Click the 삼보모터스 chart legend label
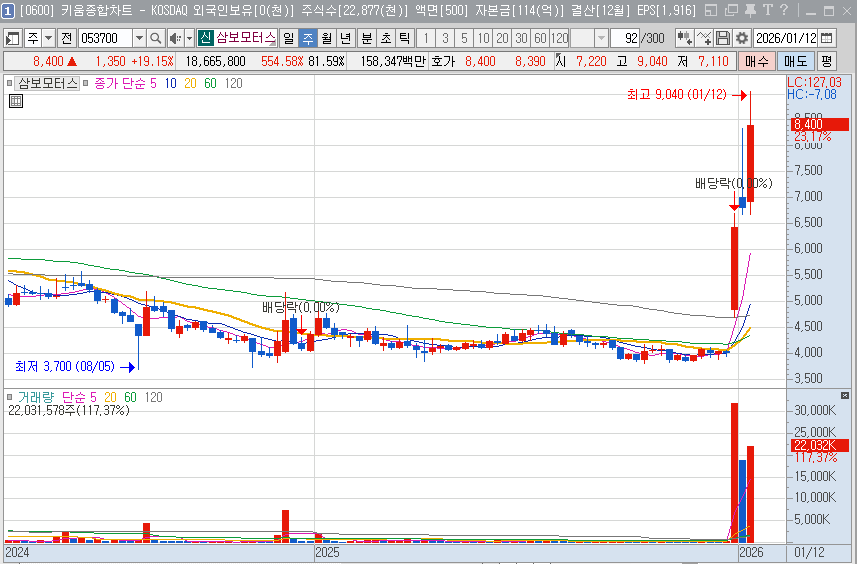Viewport: 857px width, 564px height. point(48,83)
